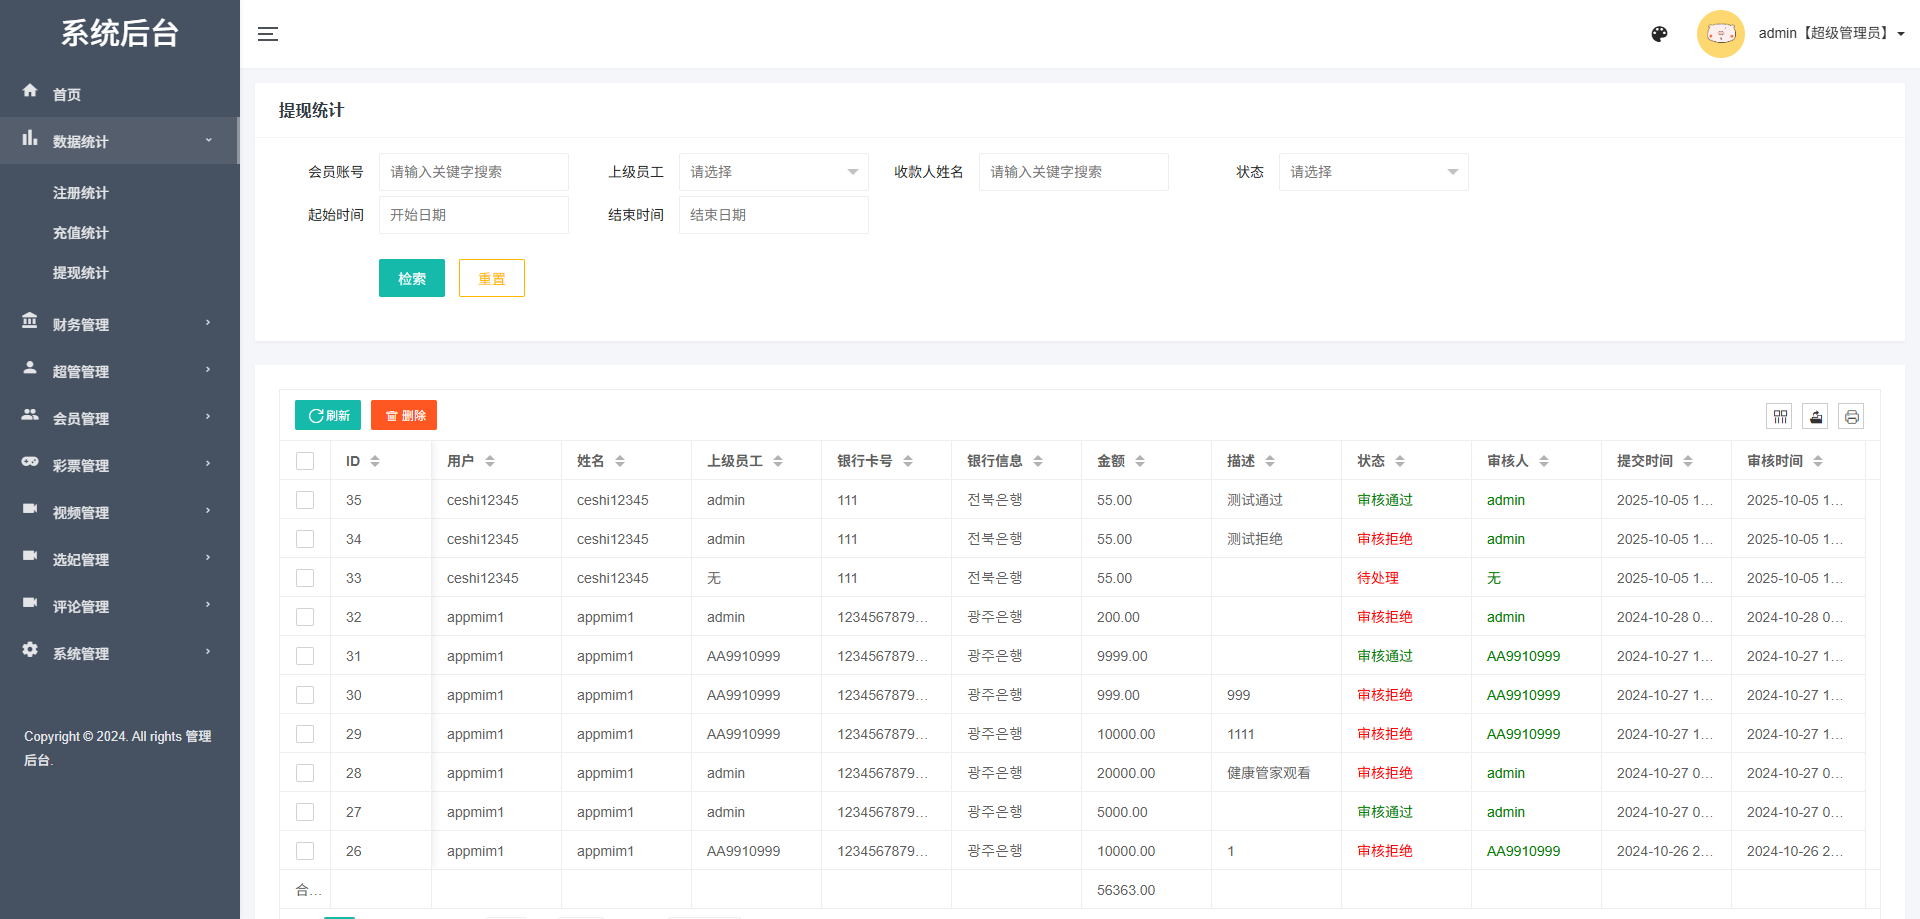This screenshot has width=1920, height=919.
Task: Open the 上级员工 dropdown
Action: click(773, 172)
